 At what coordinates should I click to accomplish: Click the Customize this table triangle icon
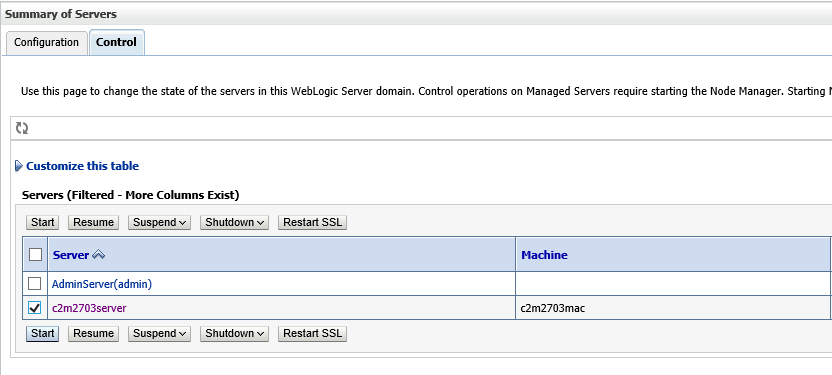19,166
